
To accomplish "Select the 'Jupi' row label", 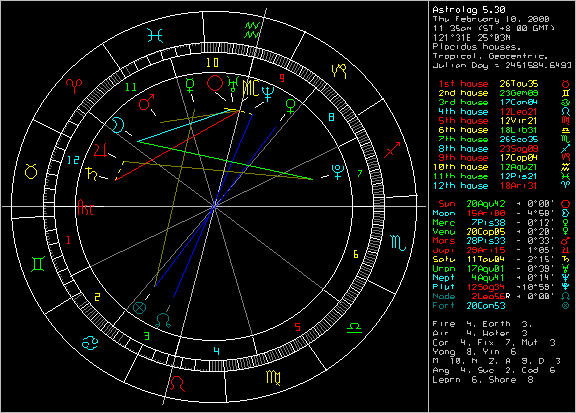I will pos(444,250).
